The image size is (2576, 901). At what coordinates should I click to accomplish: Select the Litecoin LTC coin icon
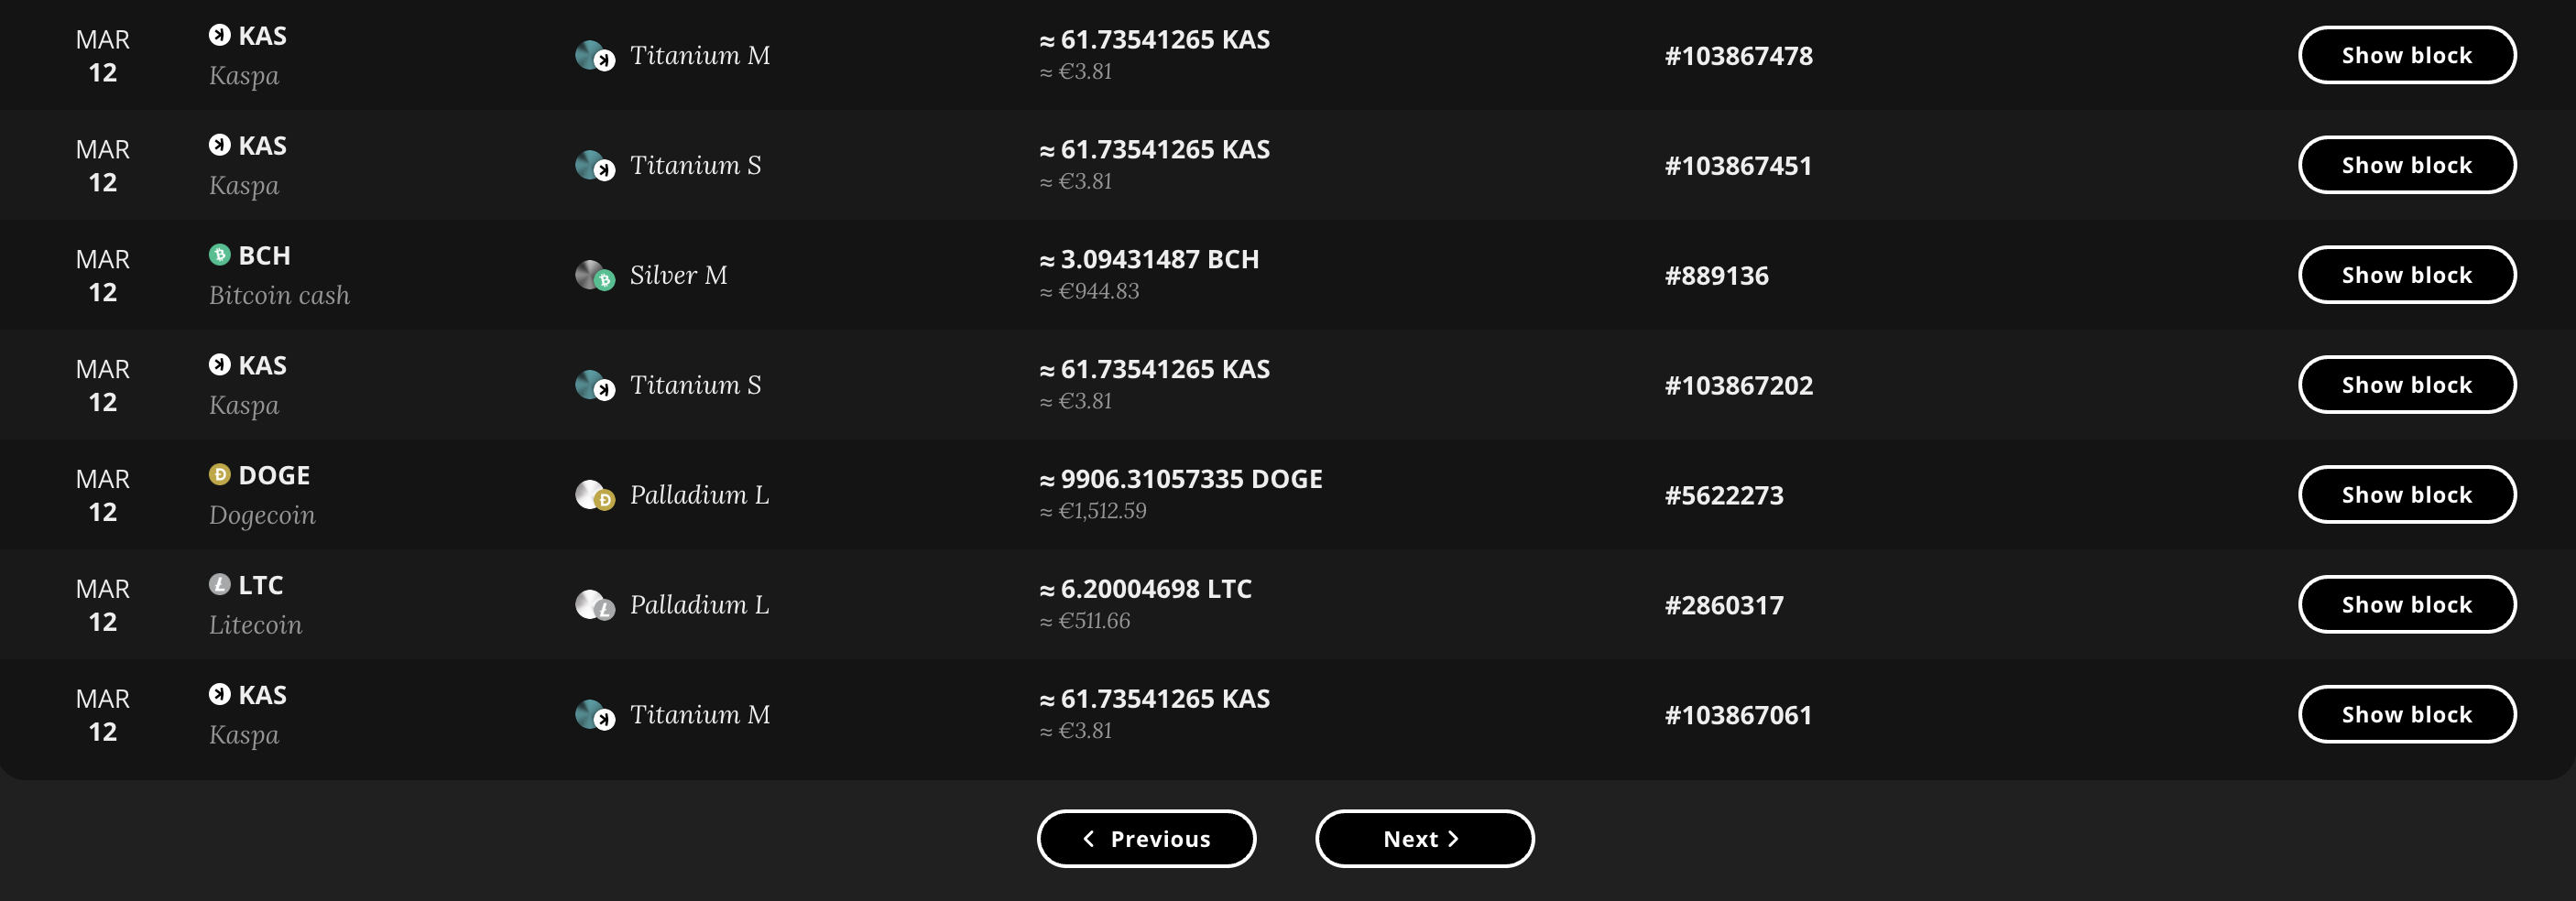[x=220, y=585]
